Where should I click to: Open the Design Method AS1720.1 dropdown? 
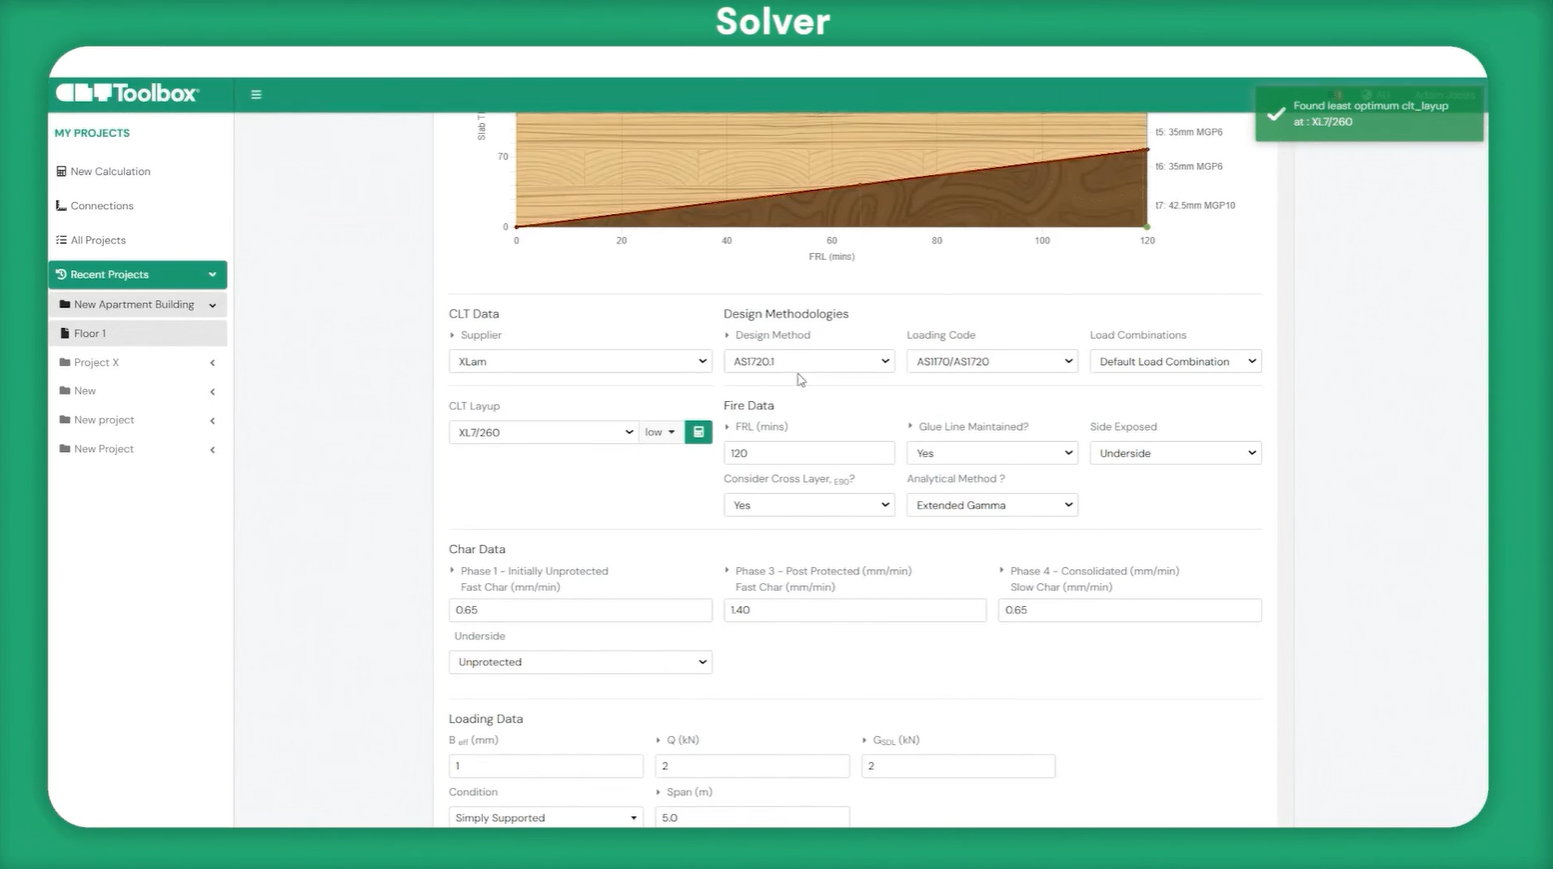click(x=808, y=361)
